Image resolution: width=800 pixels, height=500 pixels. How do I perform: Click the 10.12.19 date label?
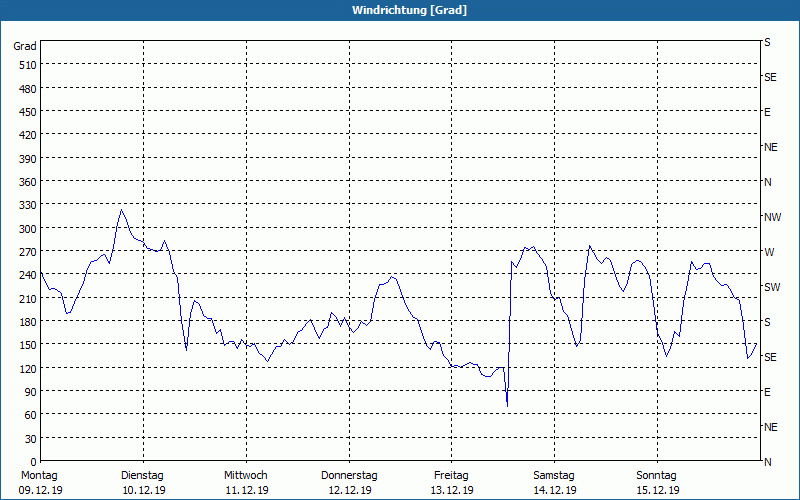tap(144, 490)
